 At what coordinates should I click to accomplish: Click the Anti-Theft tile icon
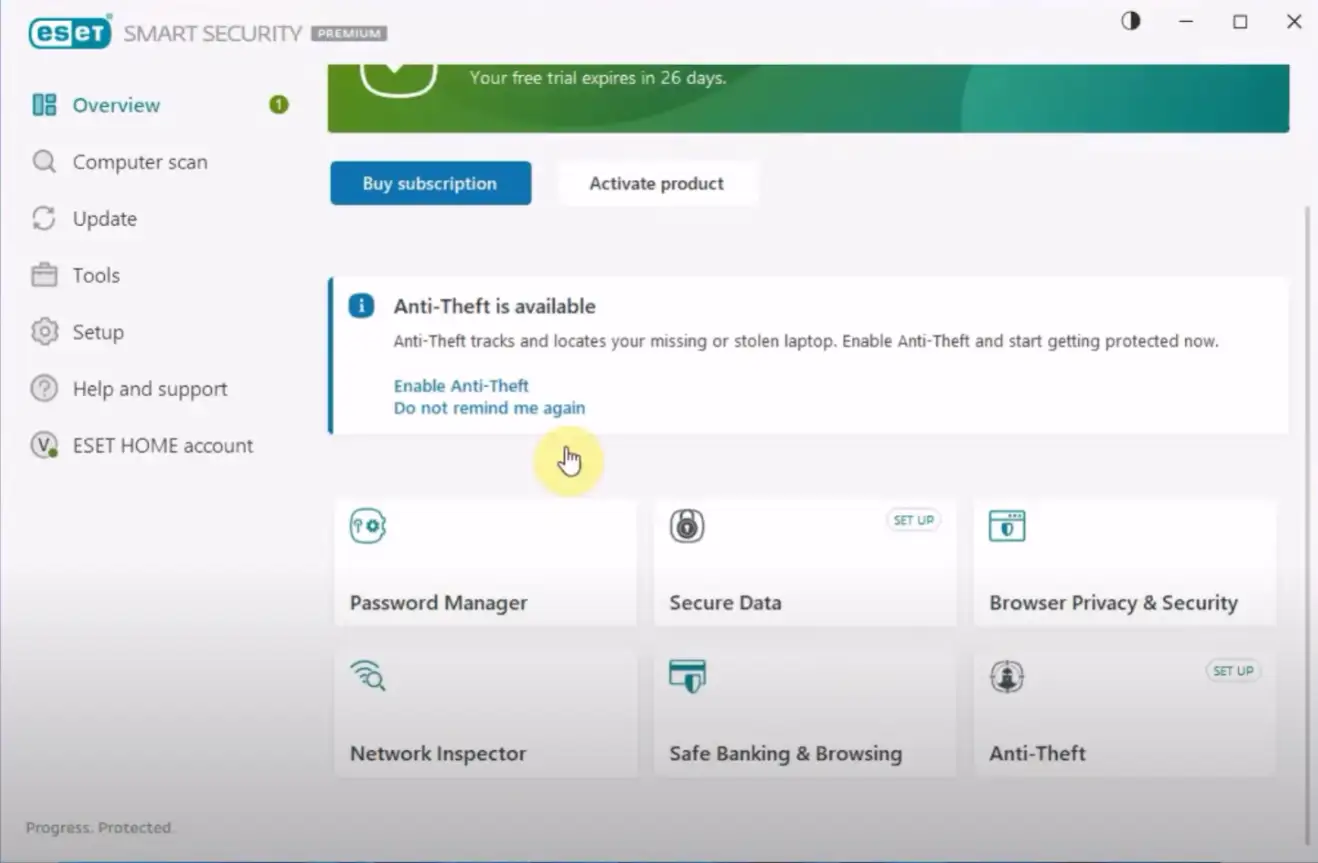tap(1006, 677)
